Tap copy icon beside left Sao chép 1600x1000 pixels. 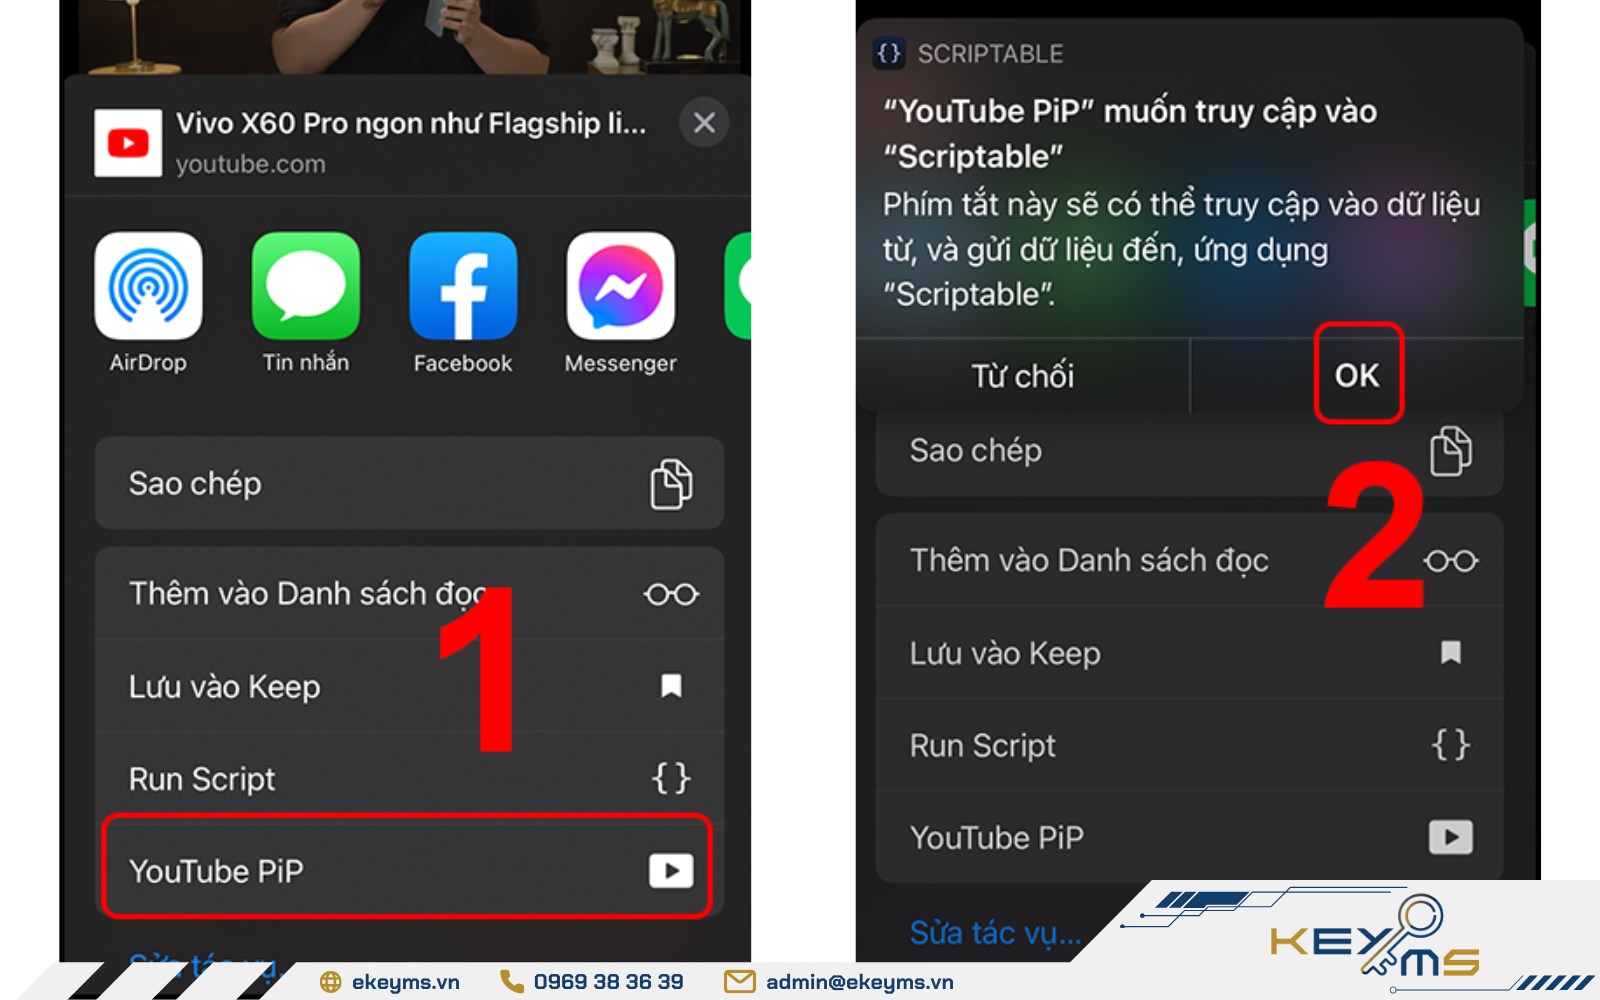[671, 484]
